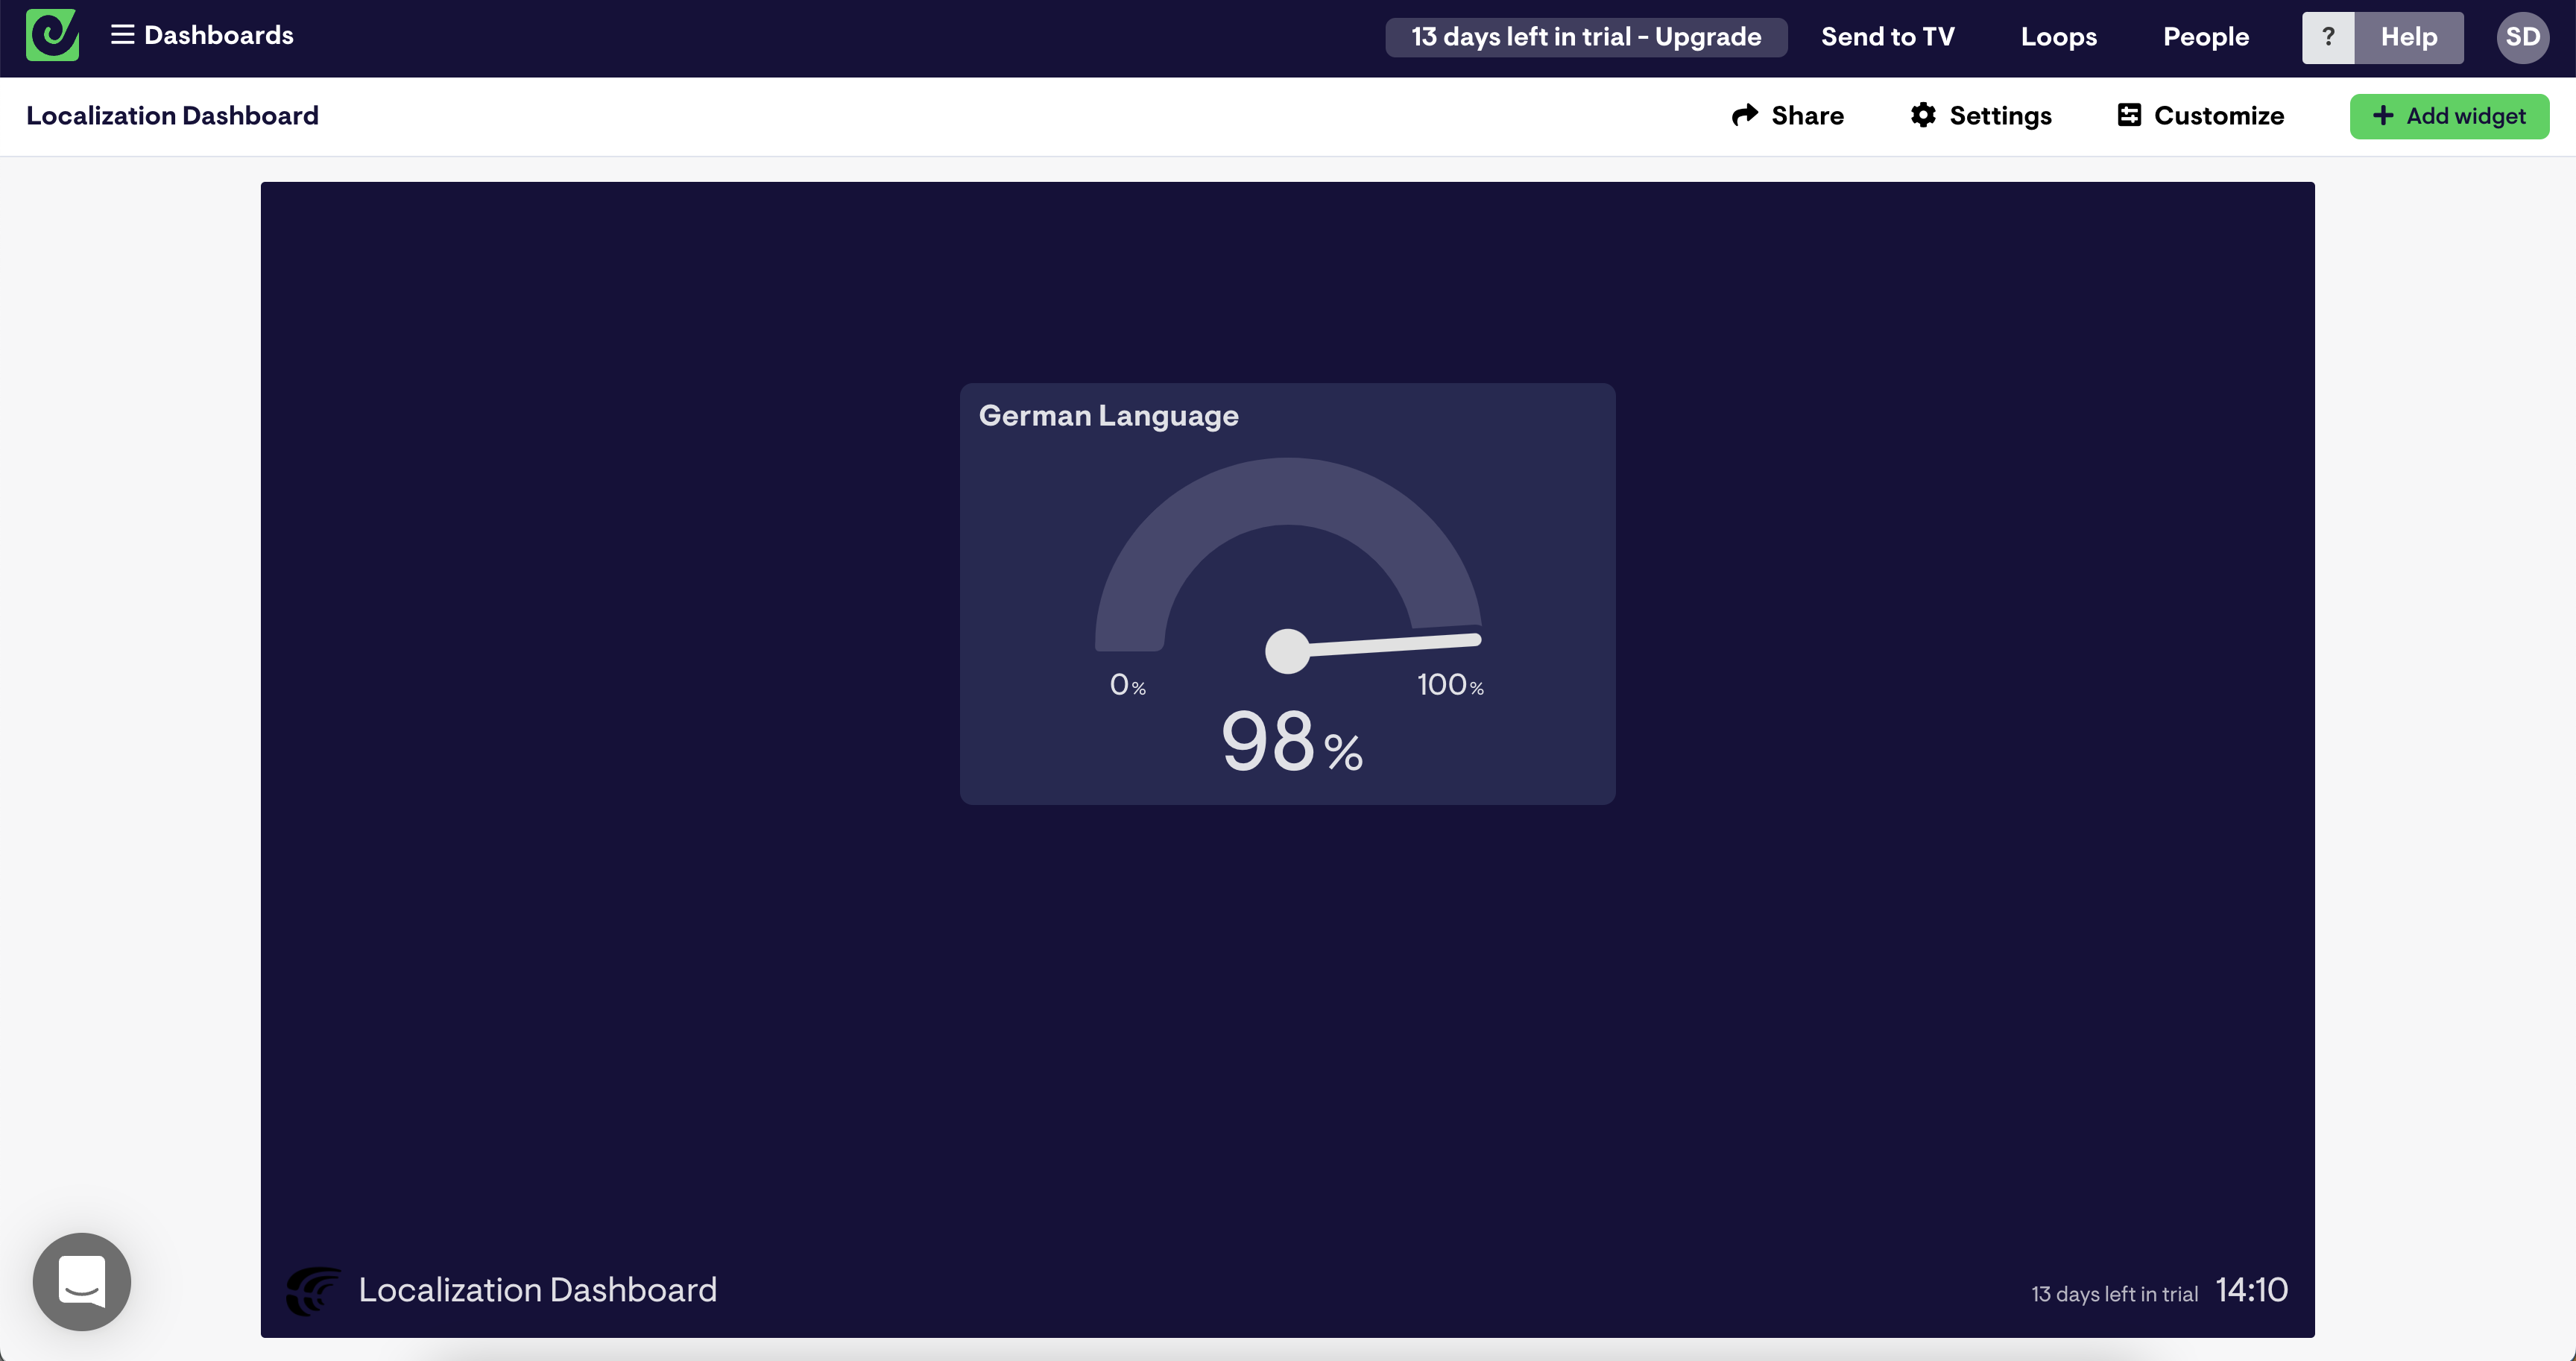Viewport: 2576px width, 1361px height.
Task: Click the 0% gauge minimum label
Action: click(x=1127, y=685)
